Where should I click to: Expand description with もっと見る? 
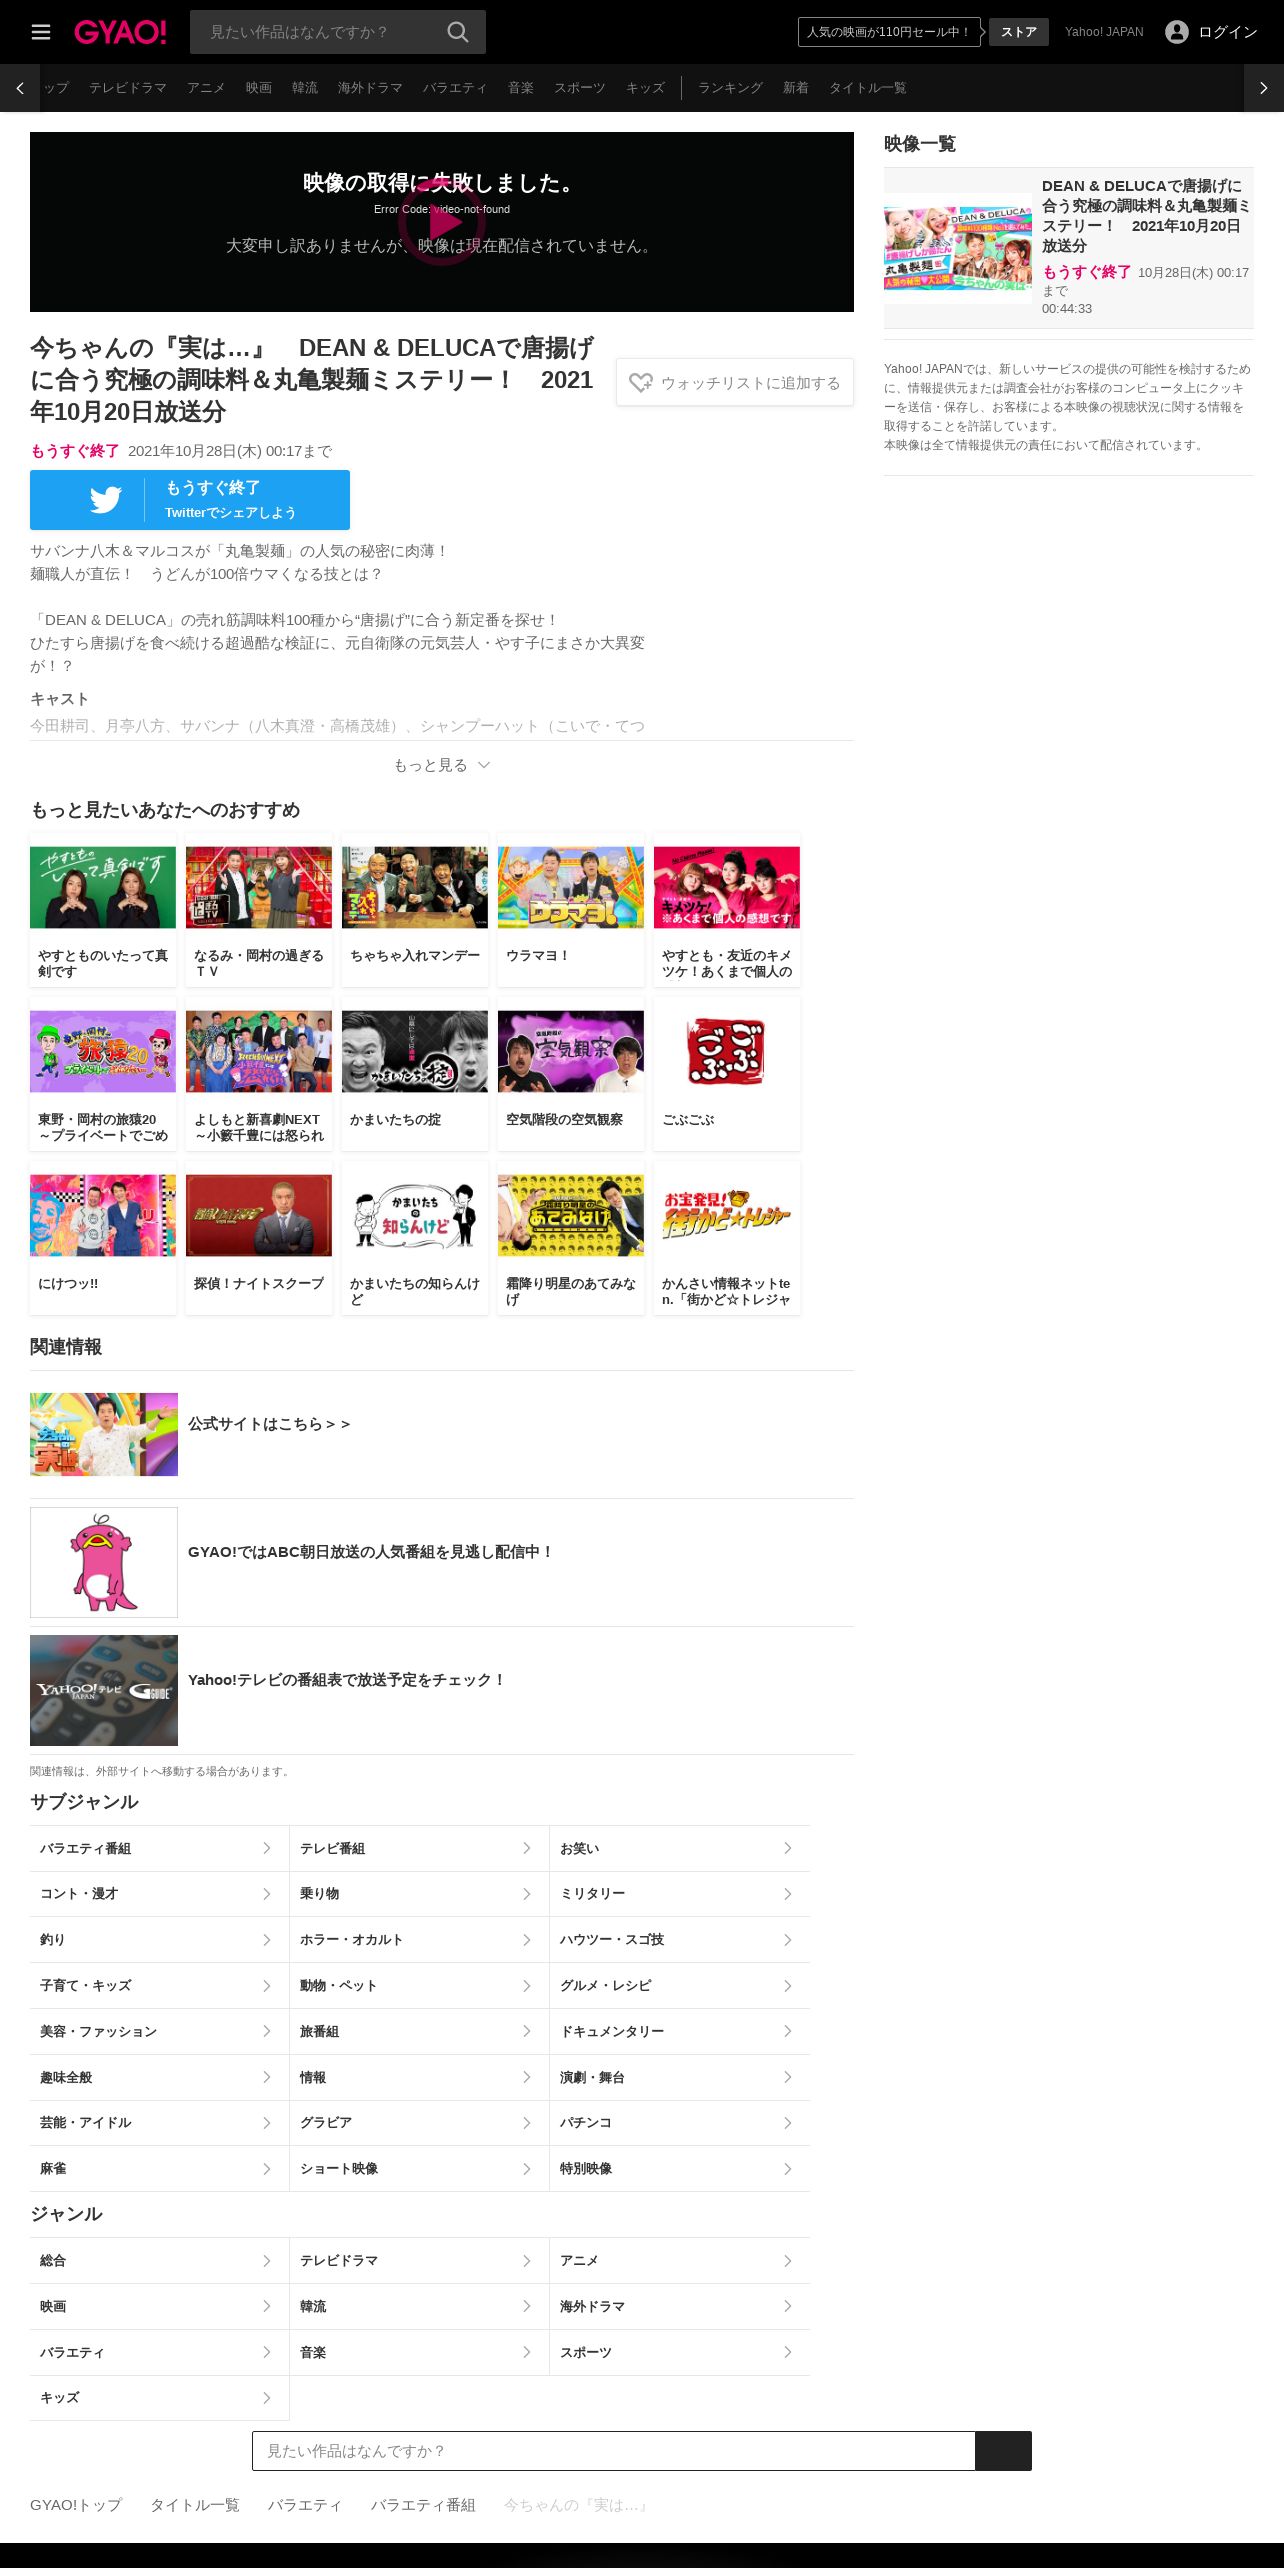[x=442, y=765]
